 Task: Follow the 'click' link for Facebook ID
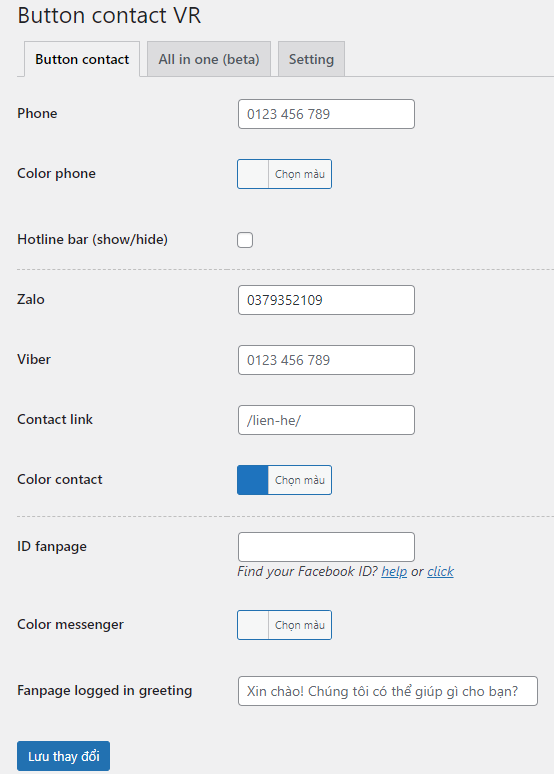(x=440, y=571)
